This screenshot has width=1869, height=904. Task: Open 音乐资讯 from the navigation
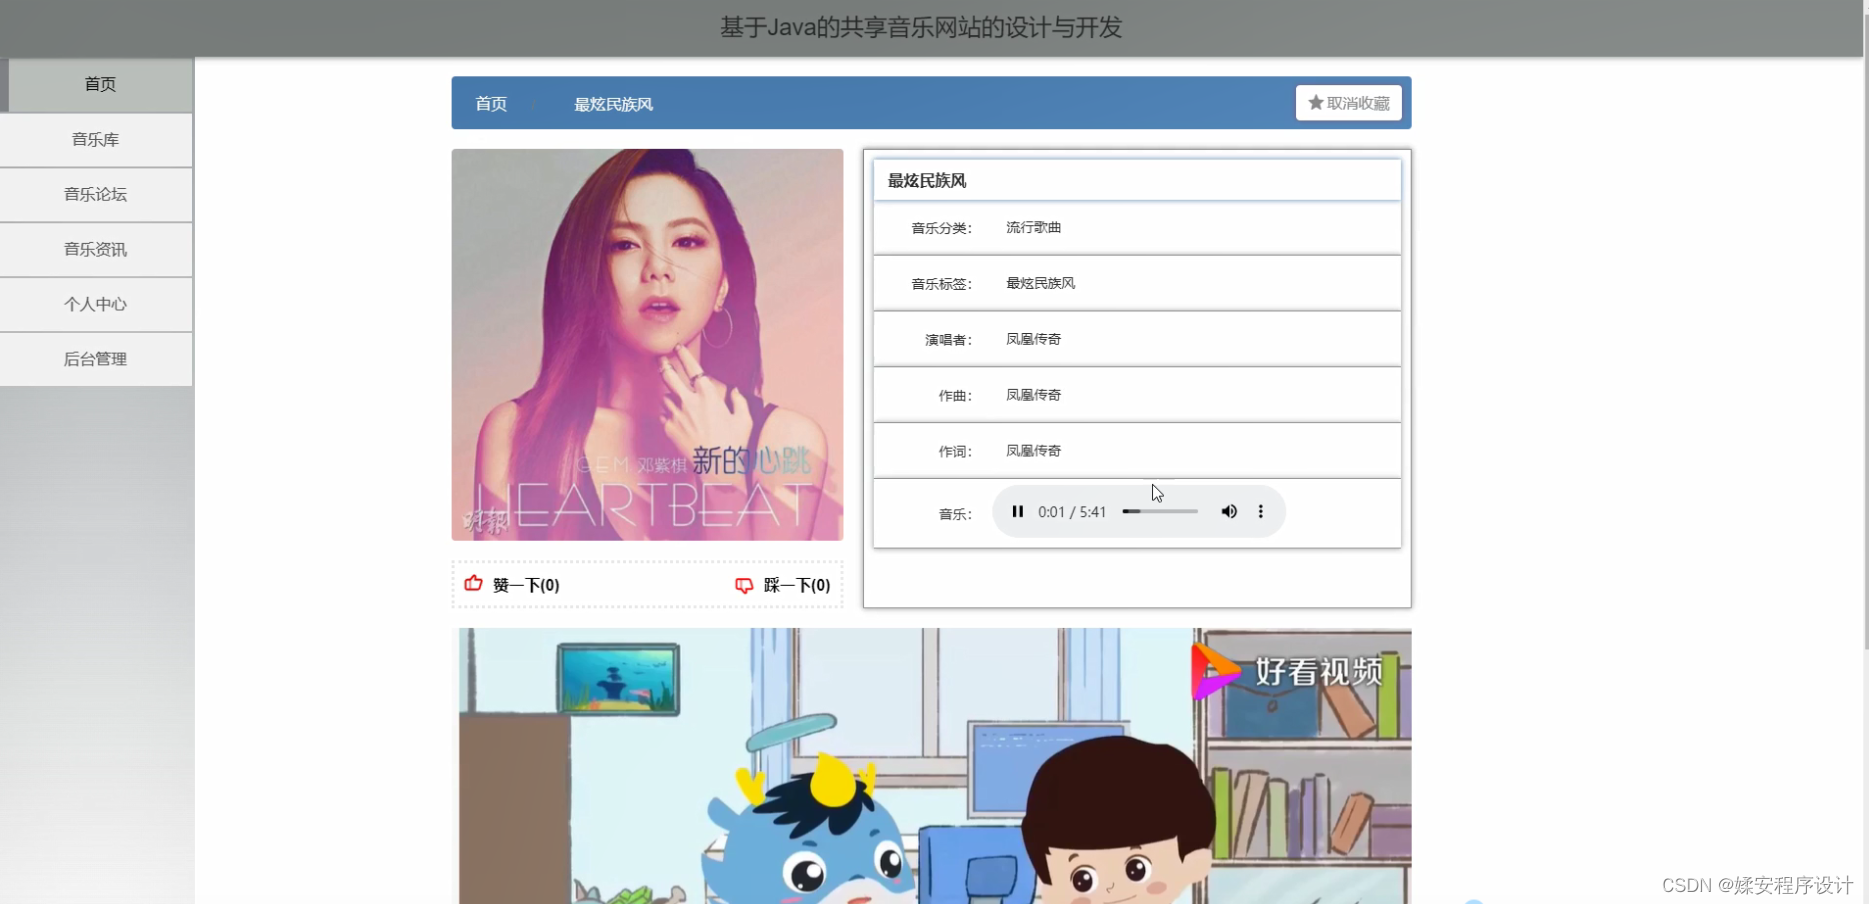[x=96, y=249]
